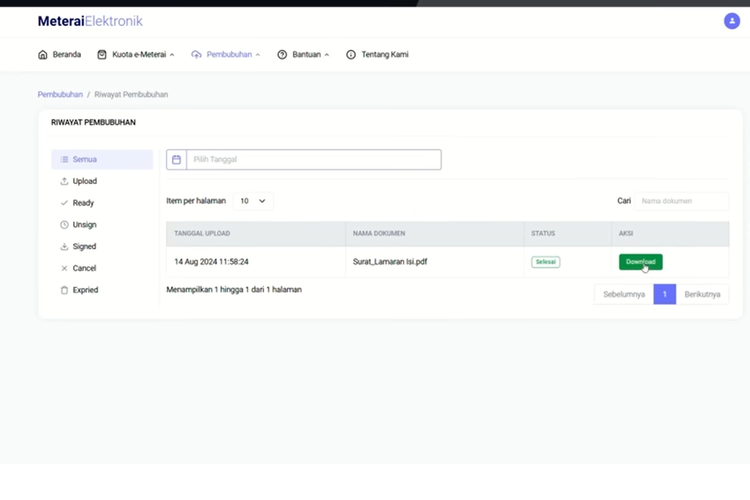This screenshot has height=500, width=750.
Task: Click the Pembubuhan breadcrumb link
Action: click(60, 94)
